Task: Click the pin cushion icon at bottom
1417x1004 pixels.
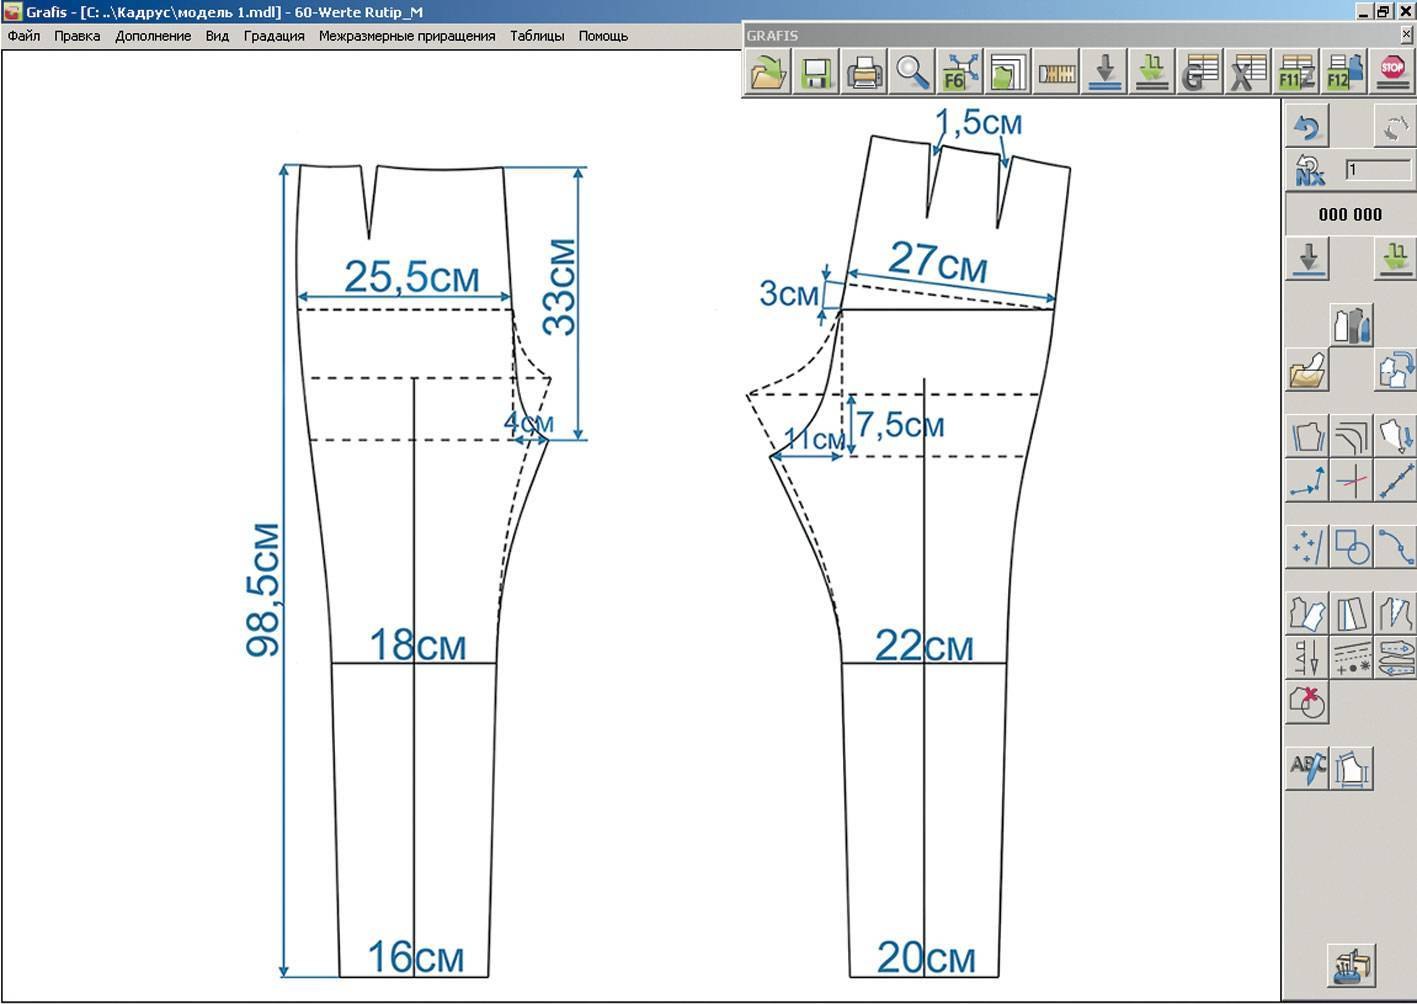Action: point(1351,965)
